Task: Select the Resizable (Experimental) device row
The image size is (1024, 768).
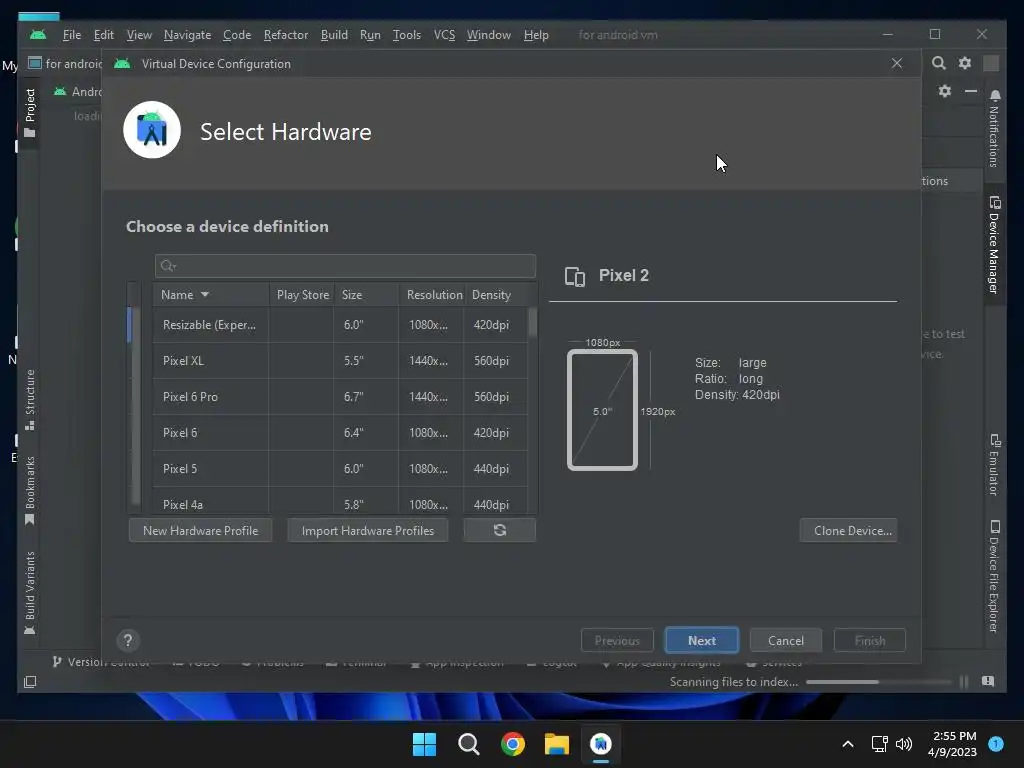Action: [x=340, y=325]
